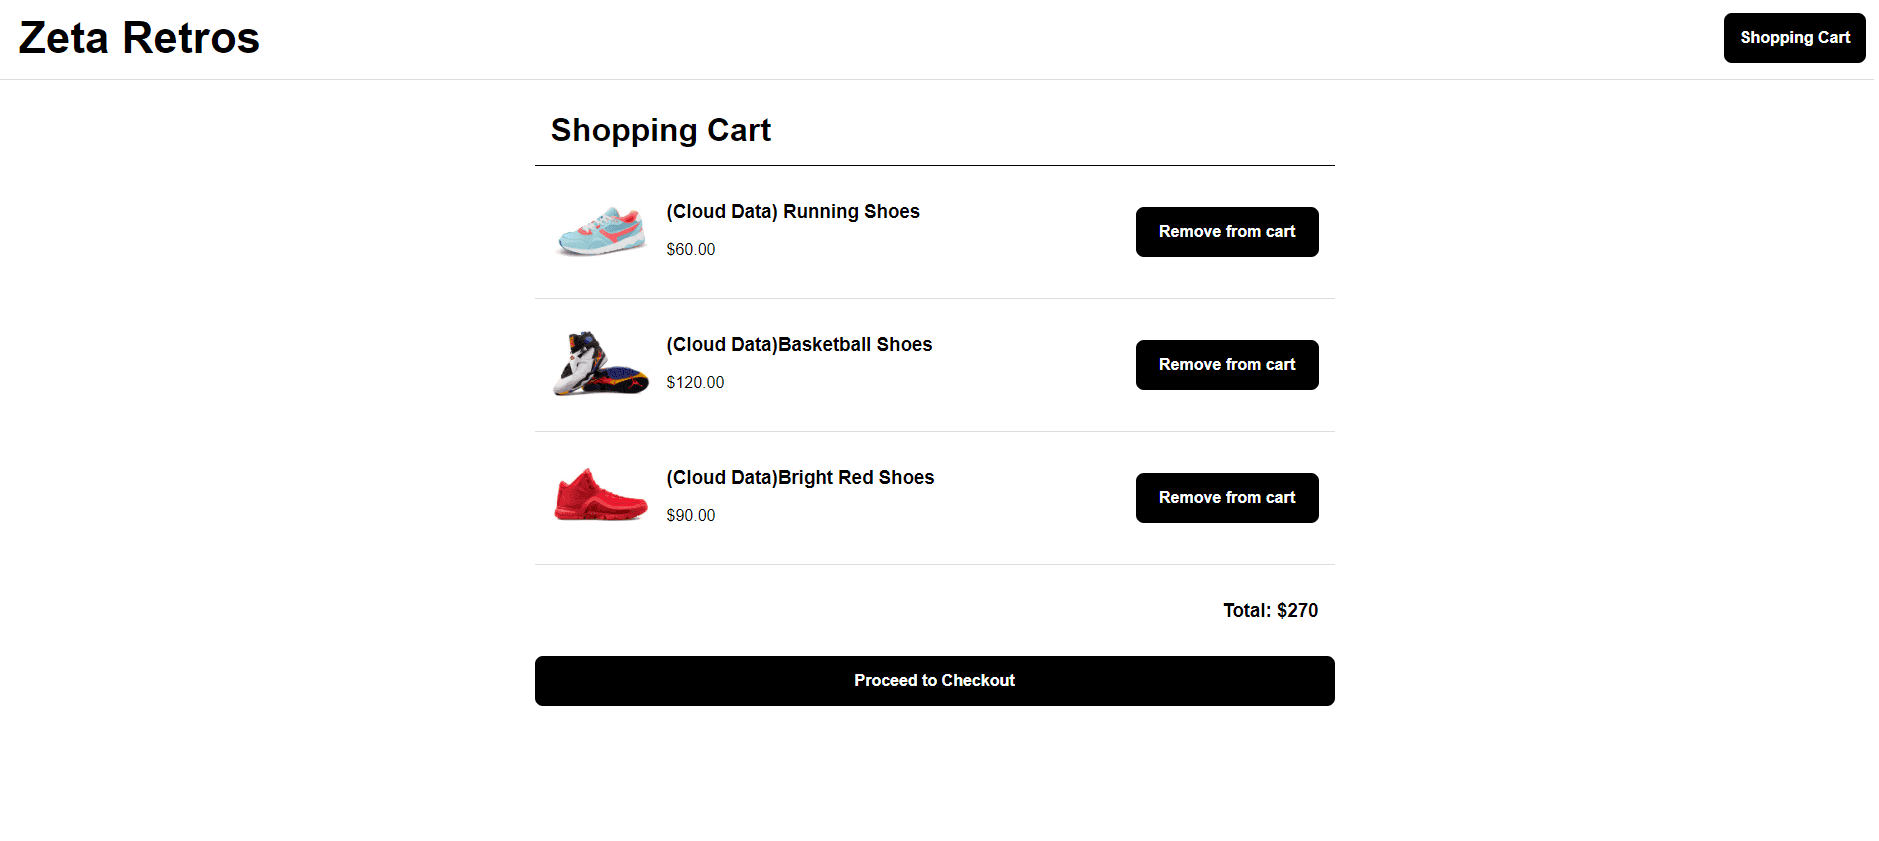Select the Running Shoes product image
Screen dimensions: 1879x841
601,232
